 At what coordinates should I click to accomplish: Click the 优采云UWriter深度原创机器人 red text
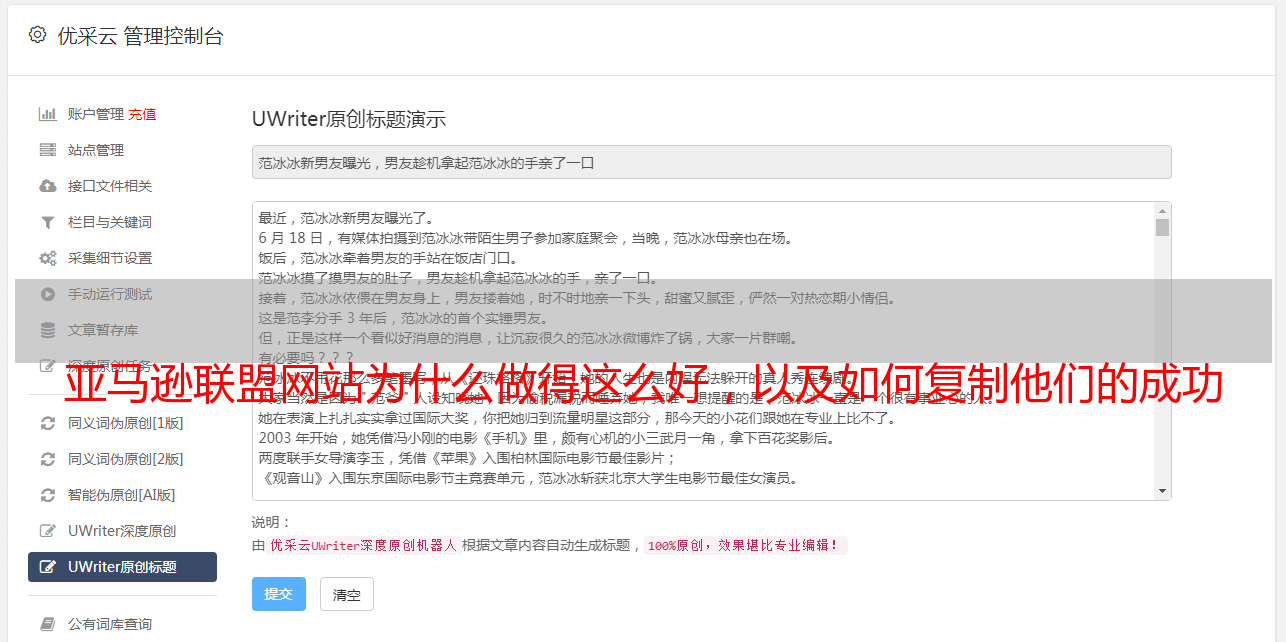[x=363, y=545]
